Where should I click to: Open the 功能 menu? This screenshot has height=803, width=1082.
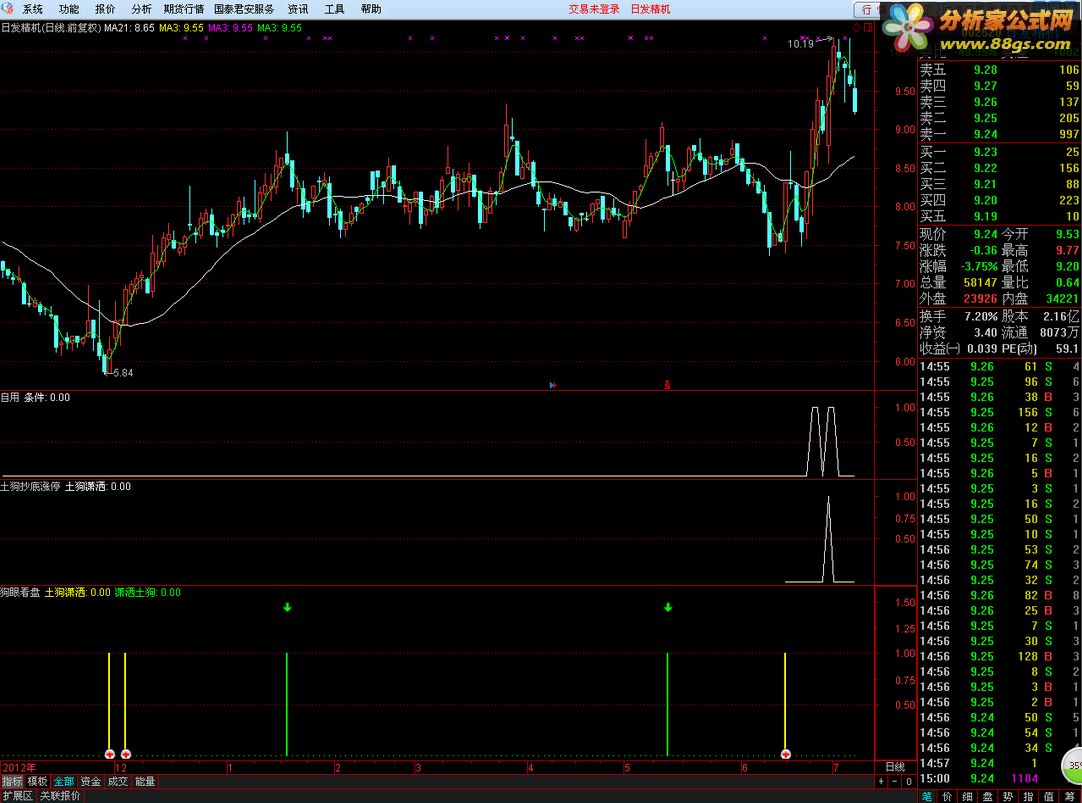[x=69, y=9]
